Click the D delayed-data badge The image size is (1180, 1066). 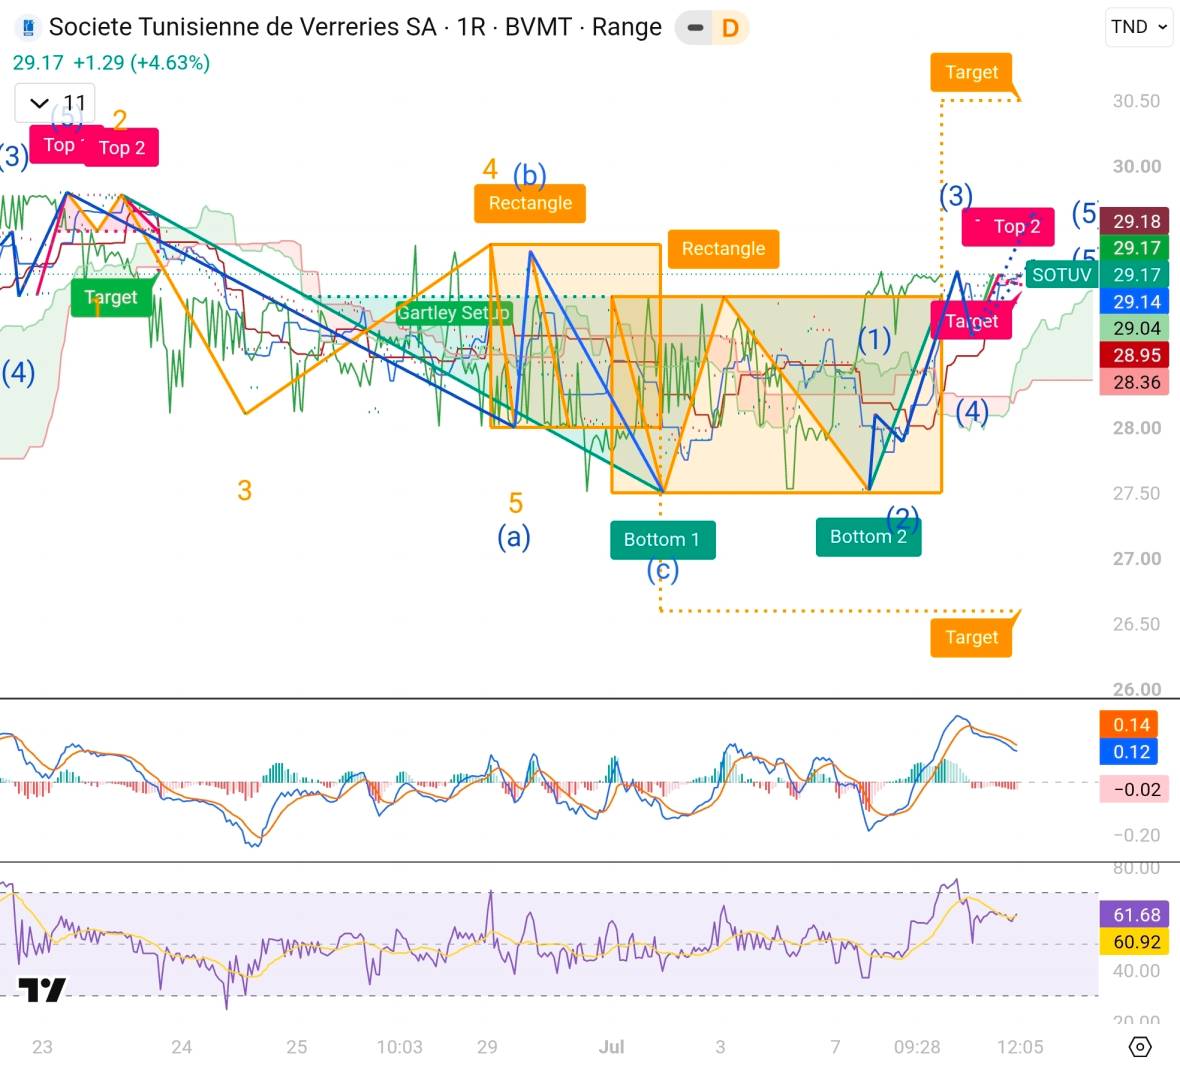pos(730,28)
